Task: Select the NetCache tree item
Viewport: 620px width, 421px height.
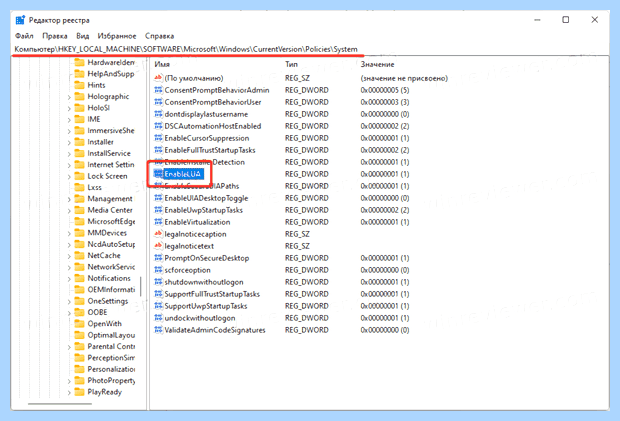Action: click(104, 256)
